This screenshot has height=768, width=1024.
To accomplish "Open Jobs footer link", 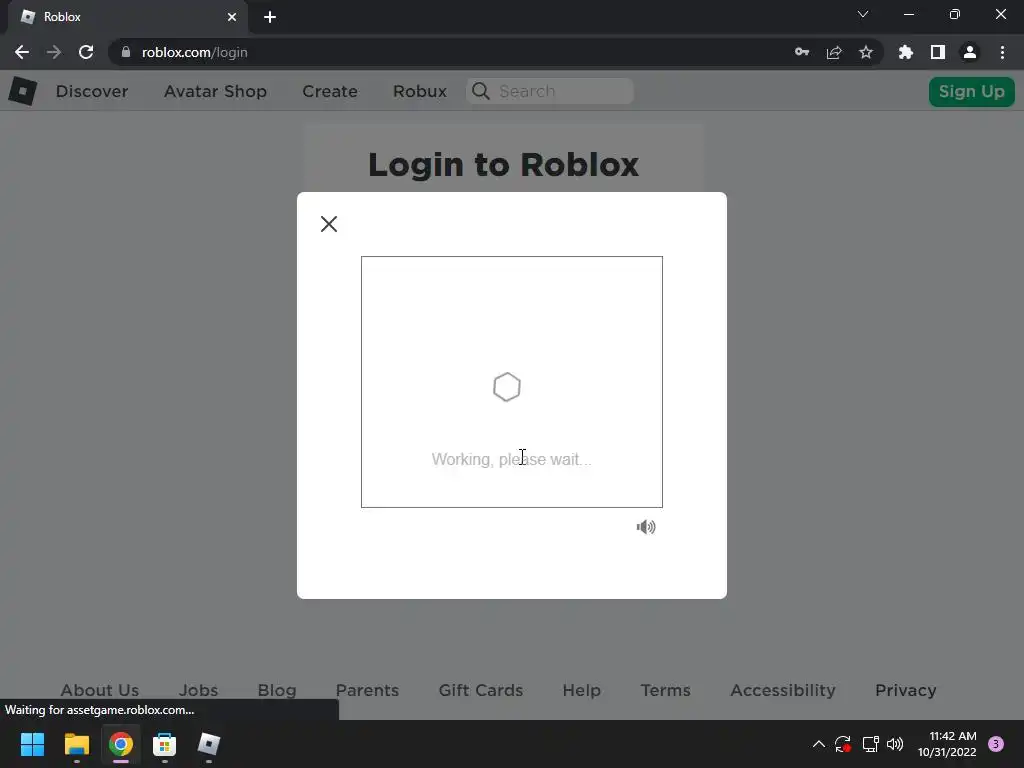I will [199, 690].
